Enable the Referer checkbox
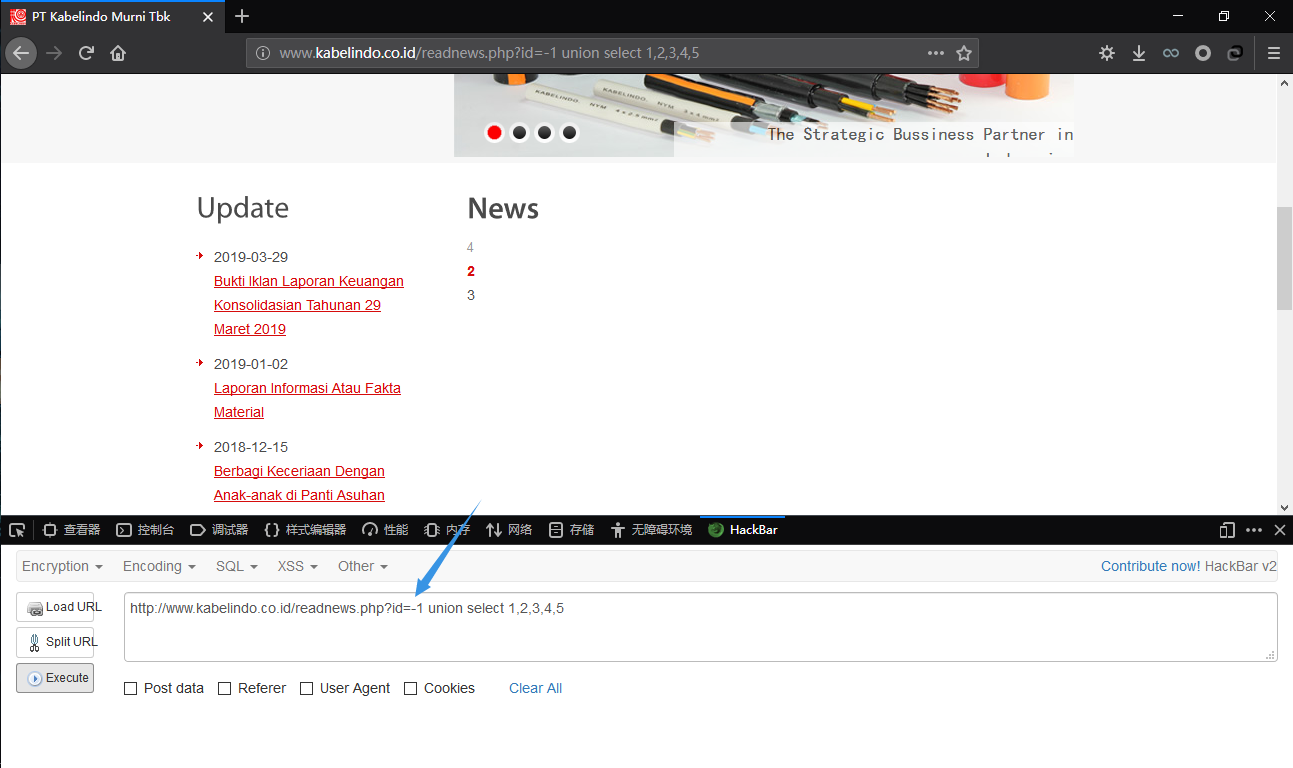The height and width of the screenshot is (768, 1293). click(225, 688)
